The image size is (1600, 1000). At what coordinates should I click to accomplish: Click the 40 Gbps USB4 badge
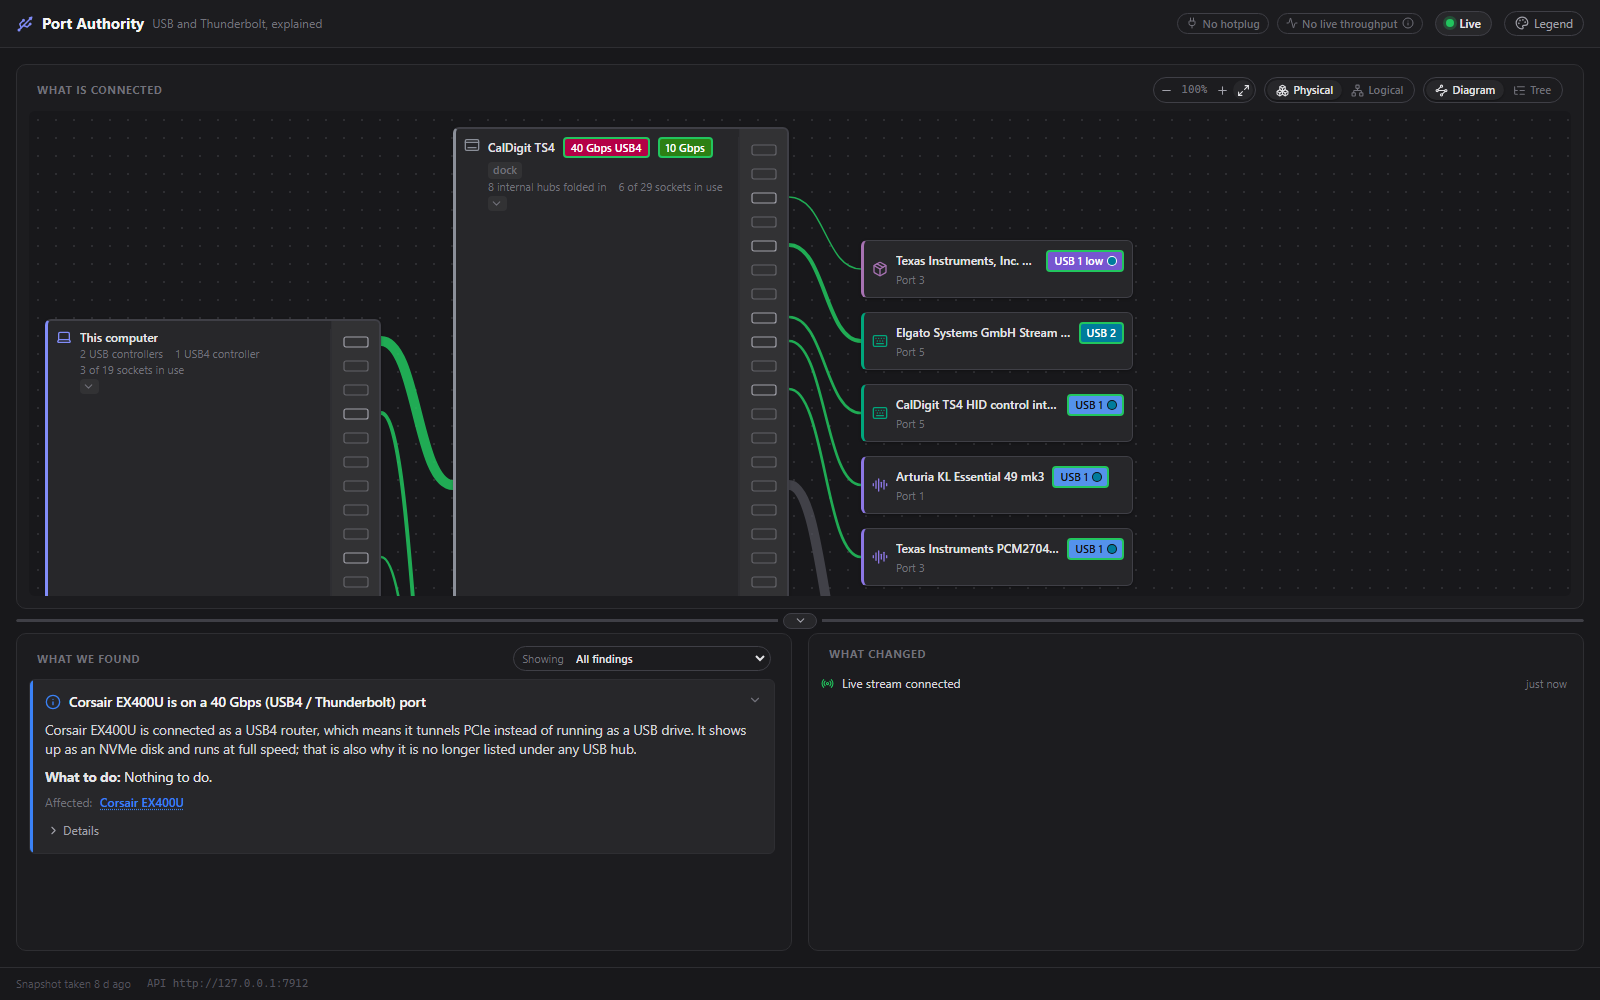pyautogui.click(x=606, y=148)
